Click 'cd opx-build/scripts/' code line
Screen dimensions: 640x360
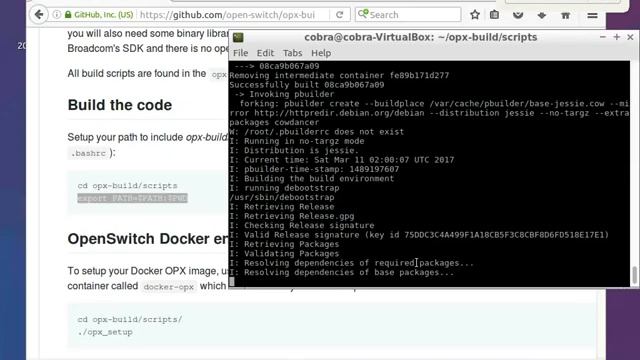tap(130, 320)
